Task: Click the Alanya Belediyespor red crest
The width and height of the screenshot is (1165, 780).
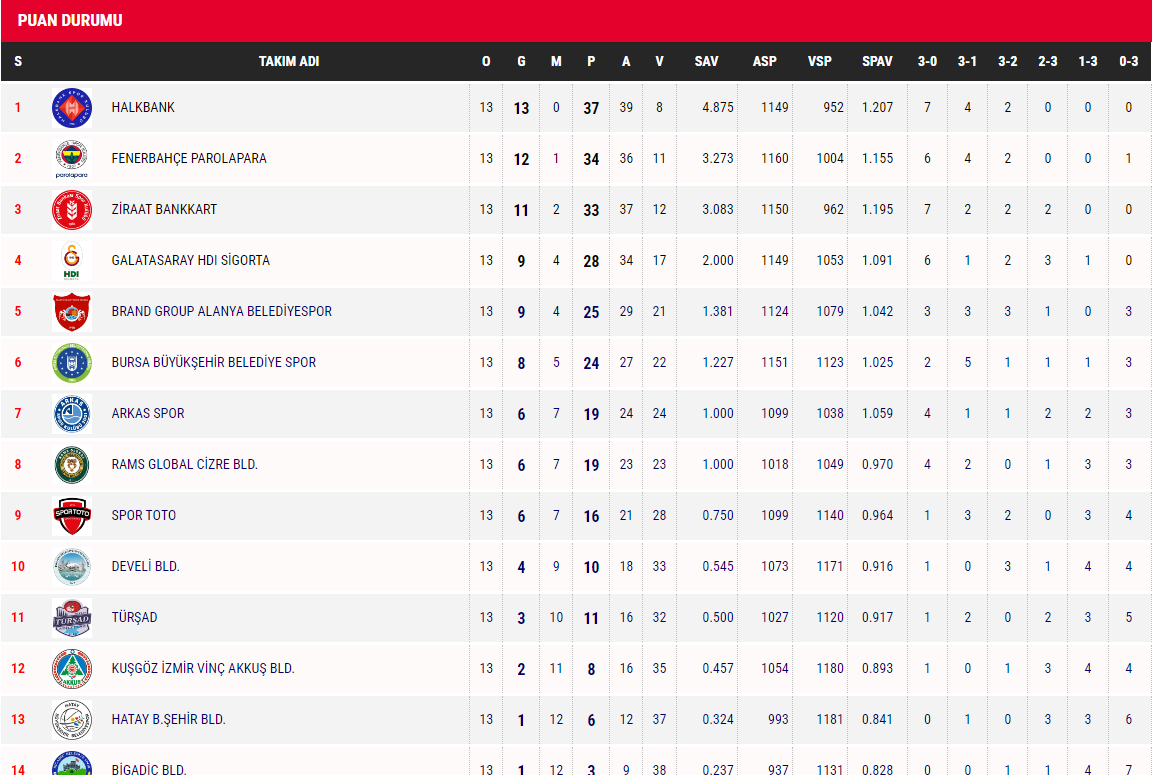Action: (72, 311)
